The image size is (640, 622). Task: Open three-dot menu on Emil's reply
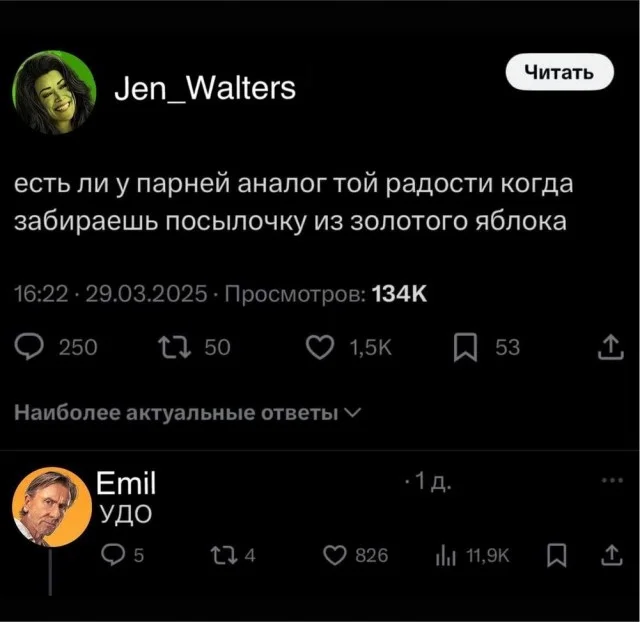coord(612,480)
